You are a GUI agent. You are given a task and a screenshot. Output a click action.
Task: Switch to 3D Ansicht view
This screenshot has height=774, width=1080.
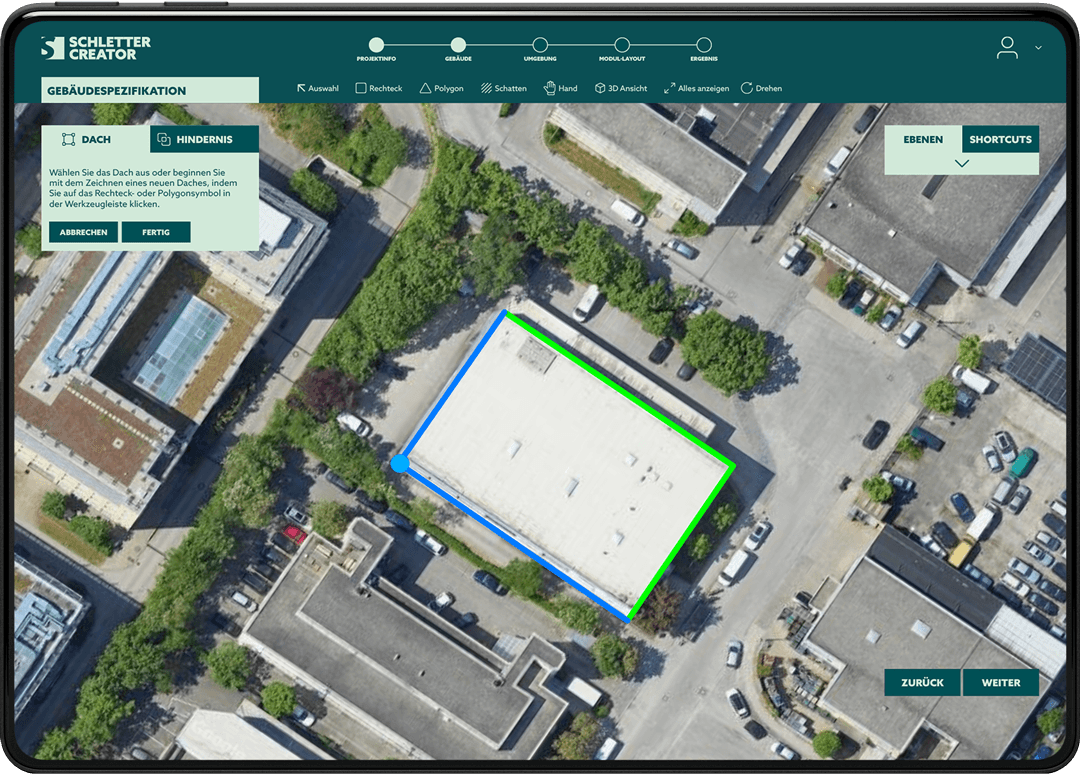point(621,88)
